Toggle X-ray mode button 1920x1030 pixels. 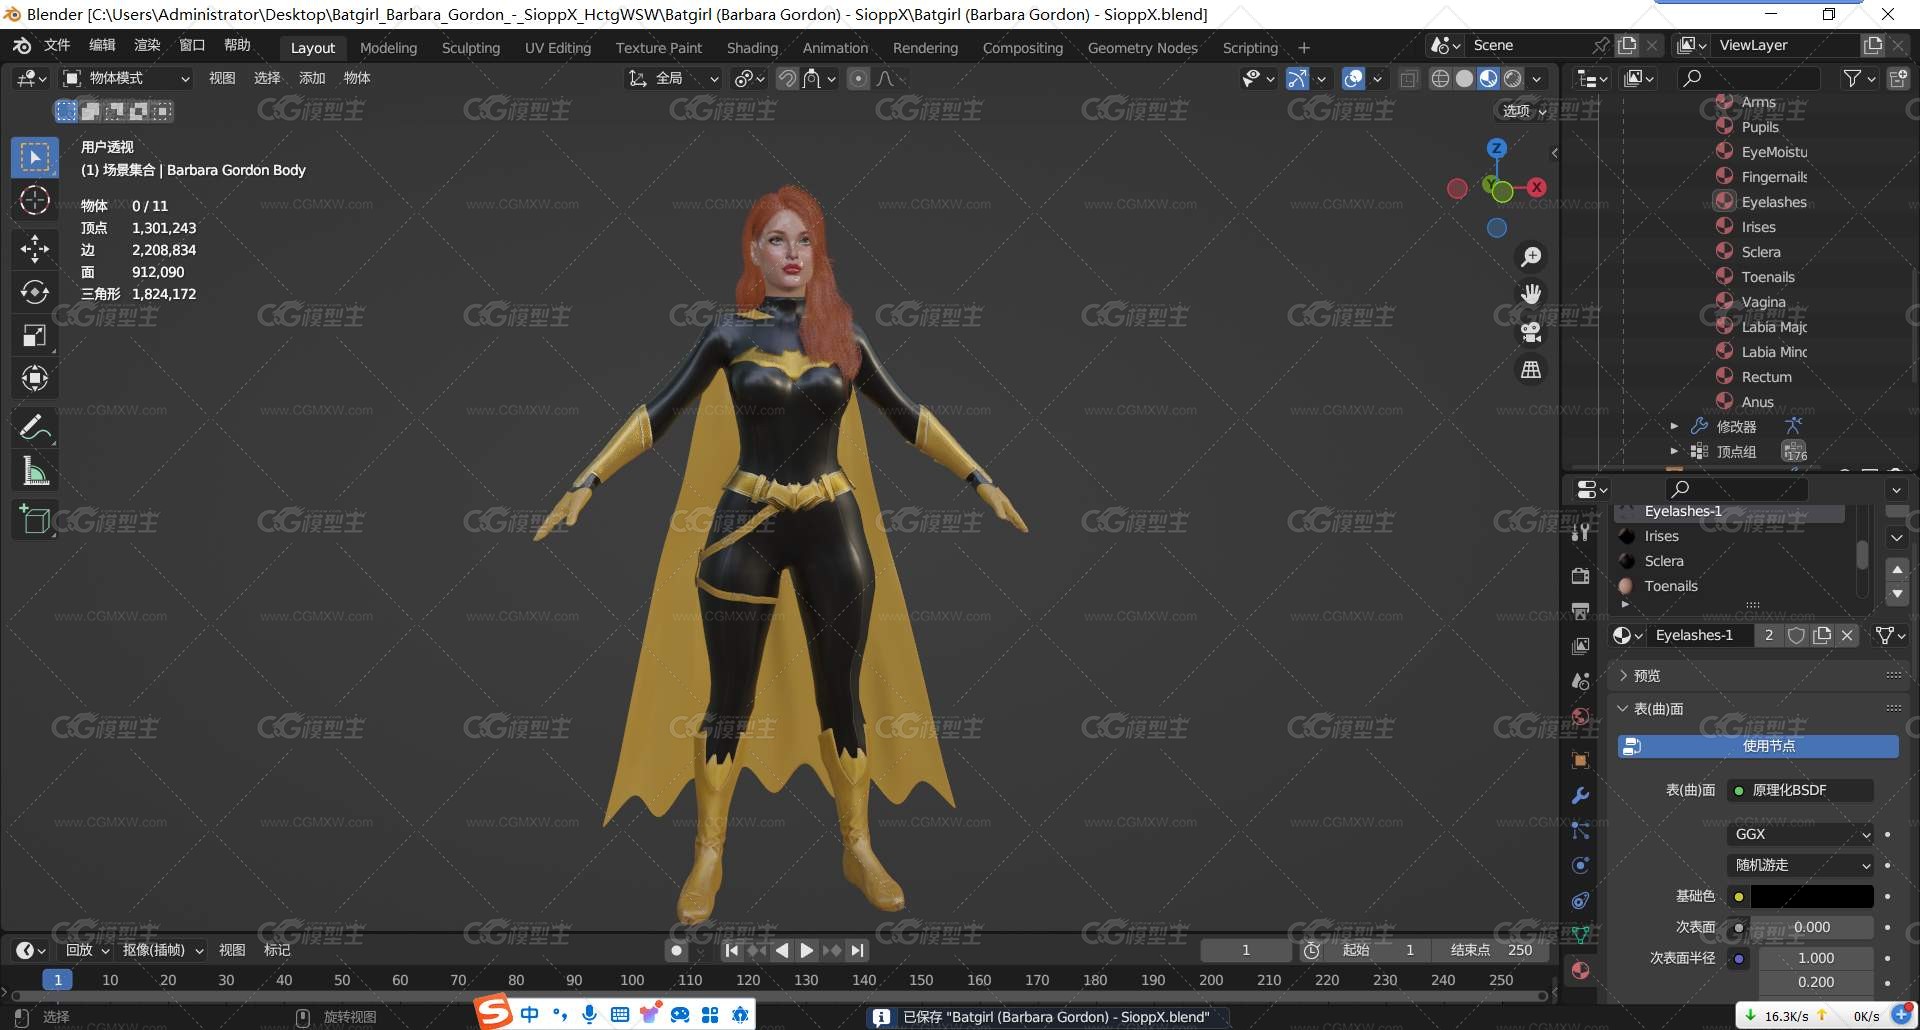coord(1409,78)
